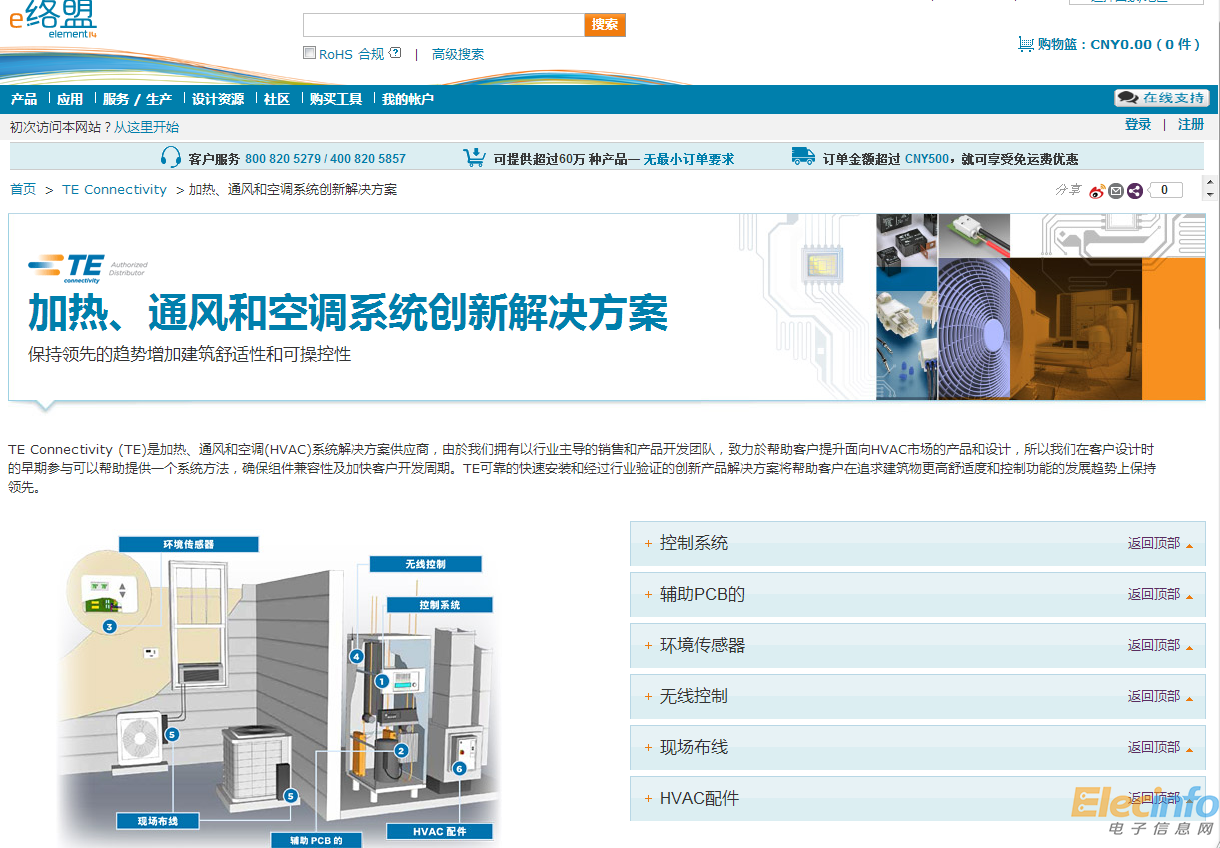
Task: Click the RoHS help question mark icon
Action: 395,53
